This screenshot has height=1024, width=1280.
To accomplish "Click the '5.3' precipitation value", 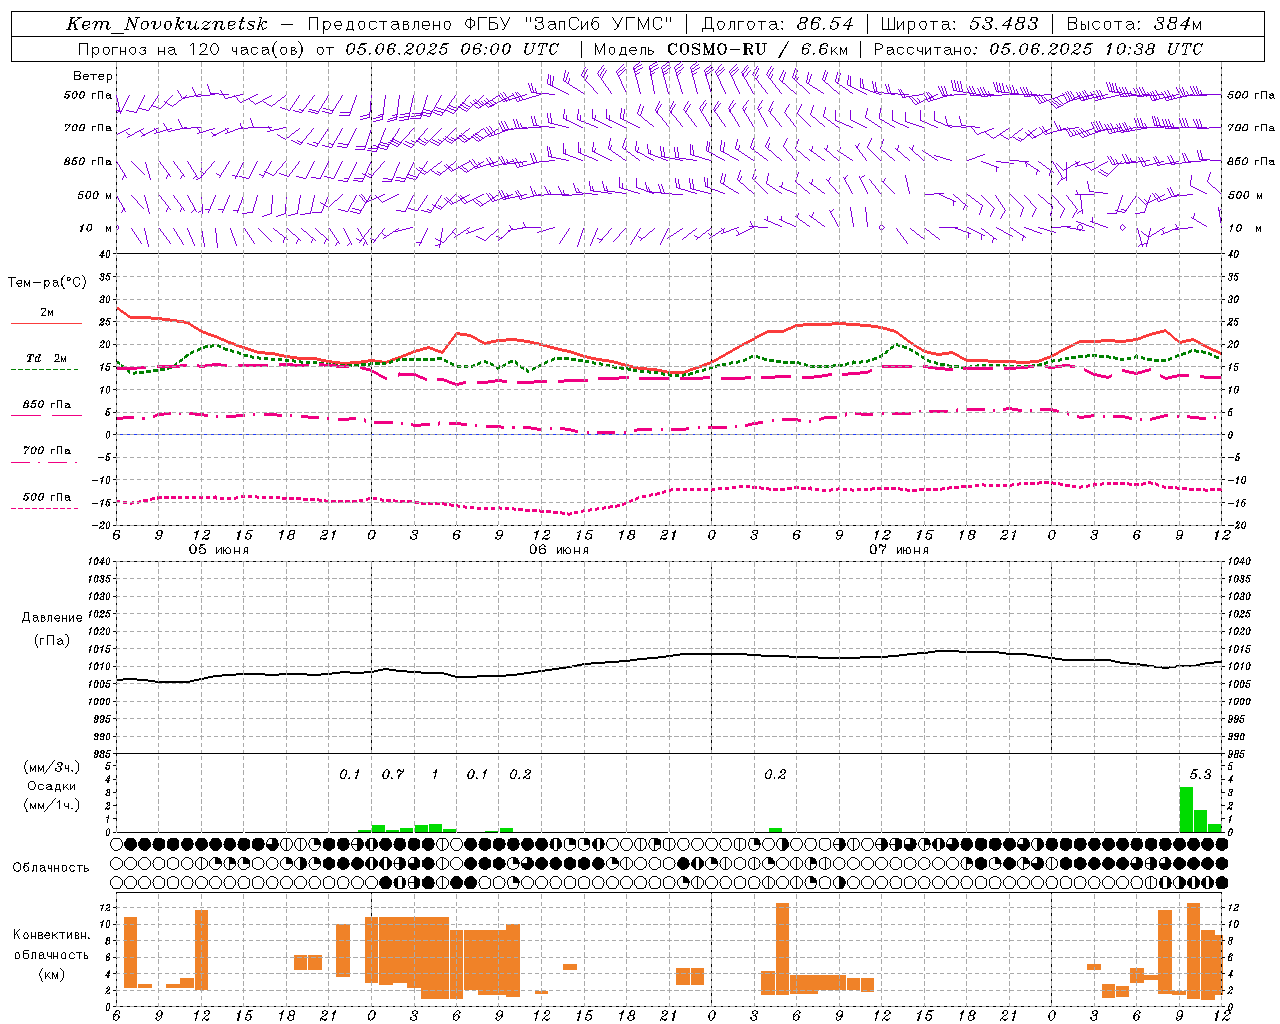I will (x=1200, y=775).
